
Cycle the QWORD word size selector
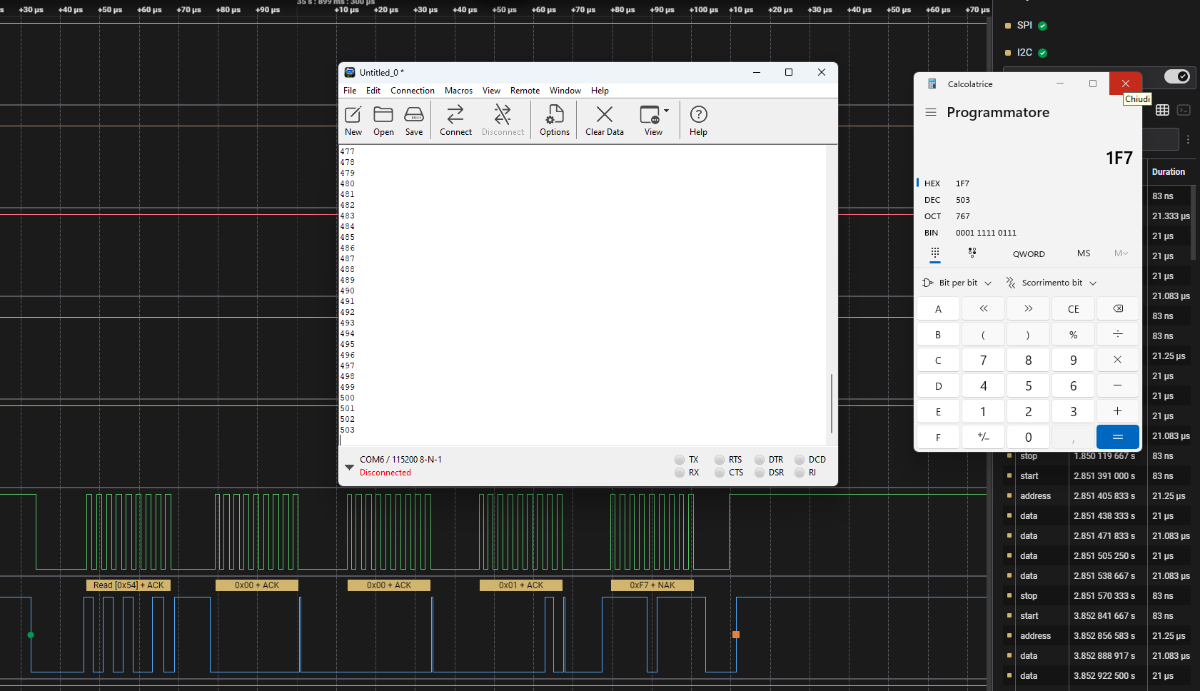pos(1028,254)
